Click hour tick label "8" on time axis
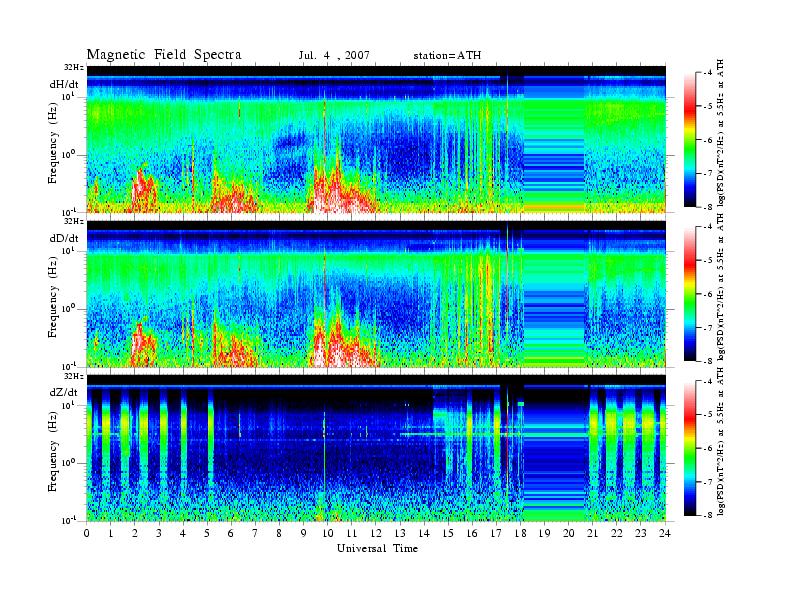This screenshot has width=792, height=612. 279,533
